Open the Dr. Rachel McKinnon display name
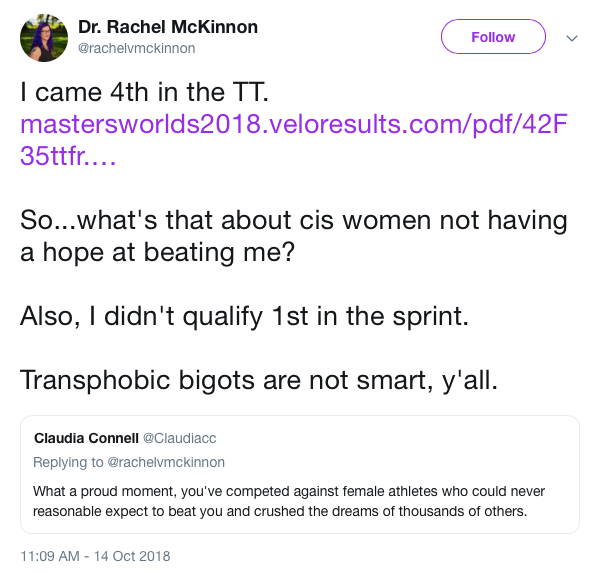 [x=168, y=27]
